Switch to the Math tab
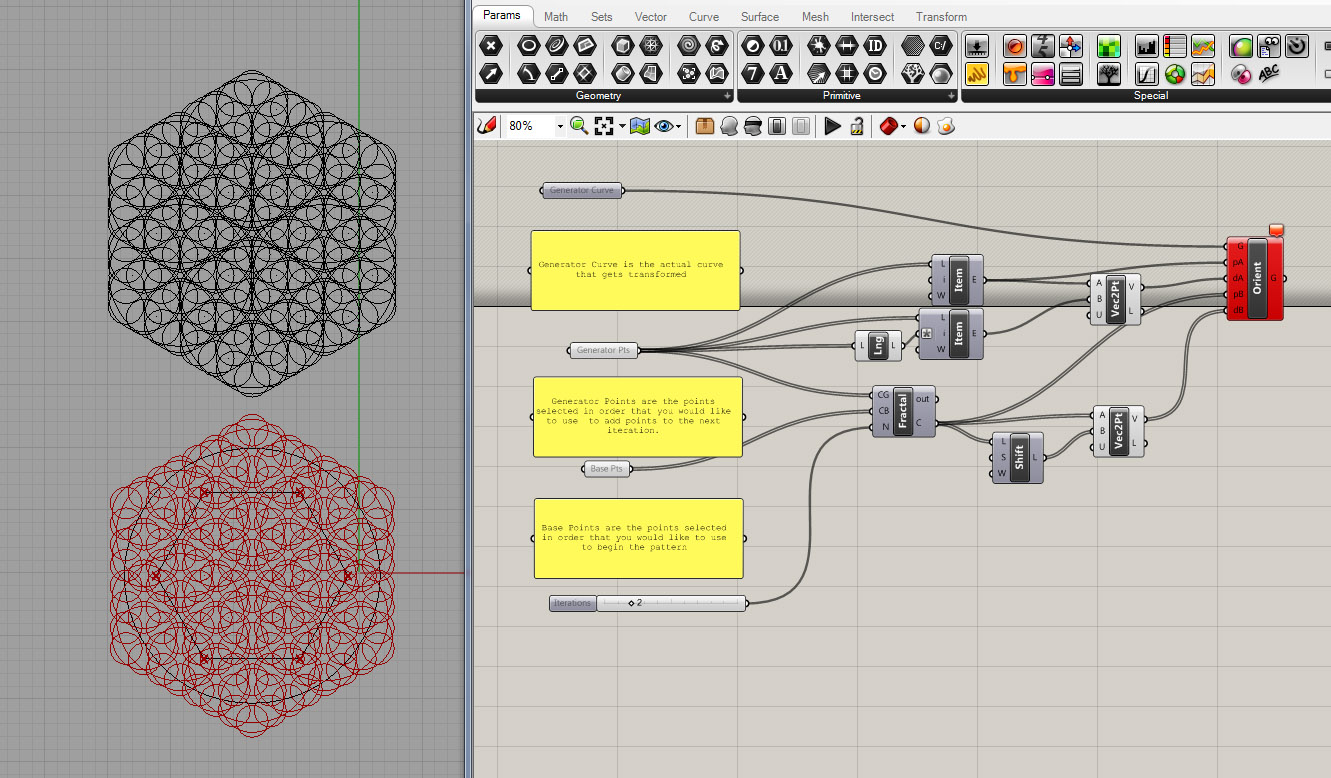Image resolution: width=1331 pixels, height=778 pixels. (x=556, y=17)
